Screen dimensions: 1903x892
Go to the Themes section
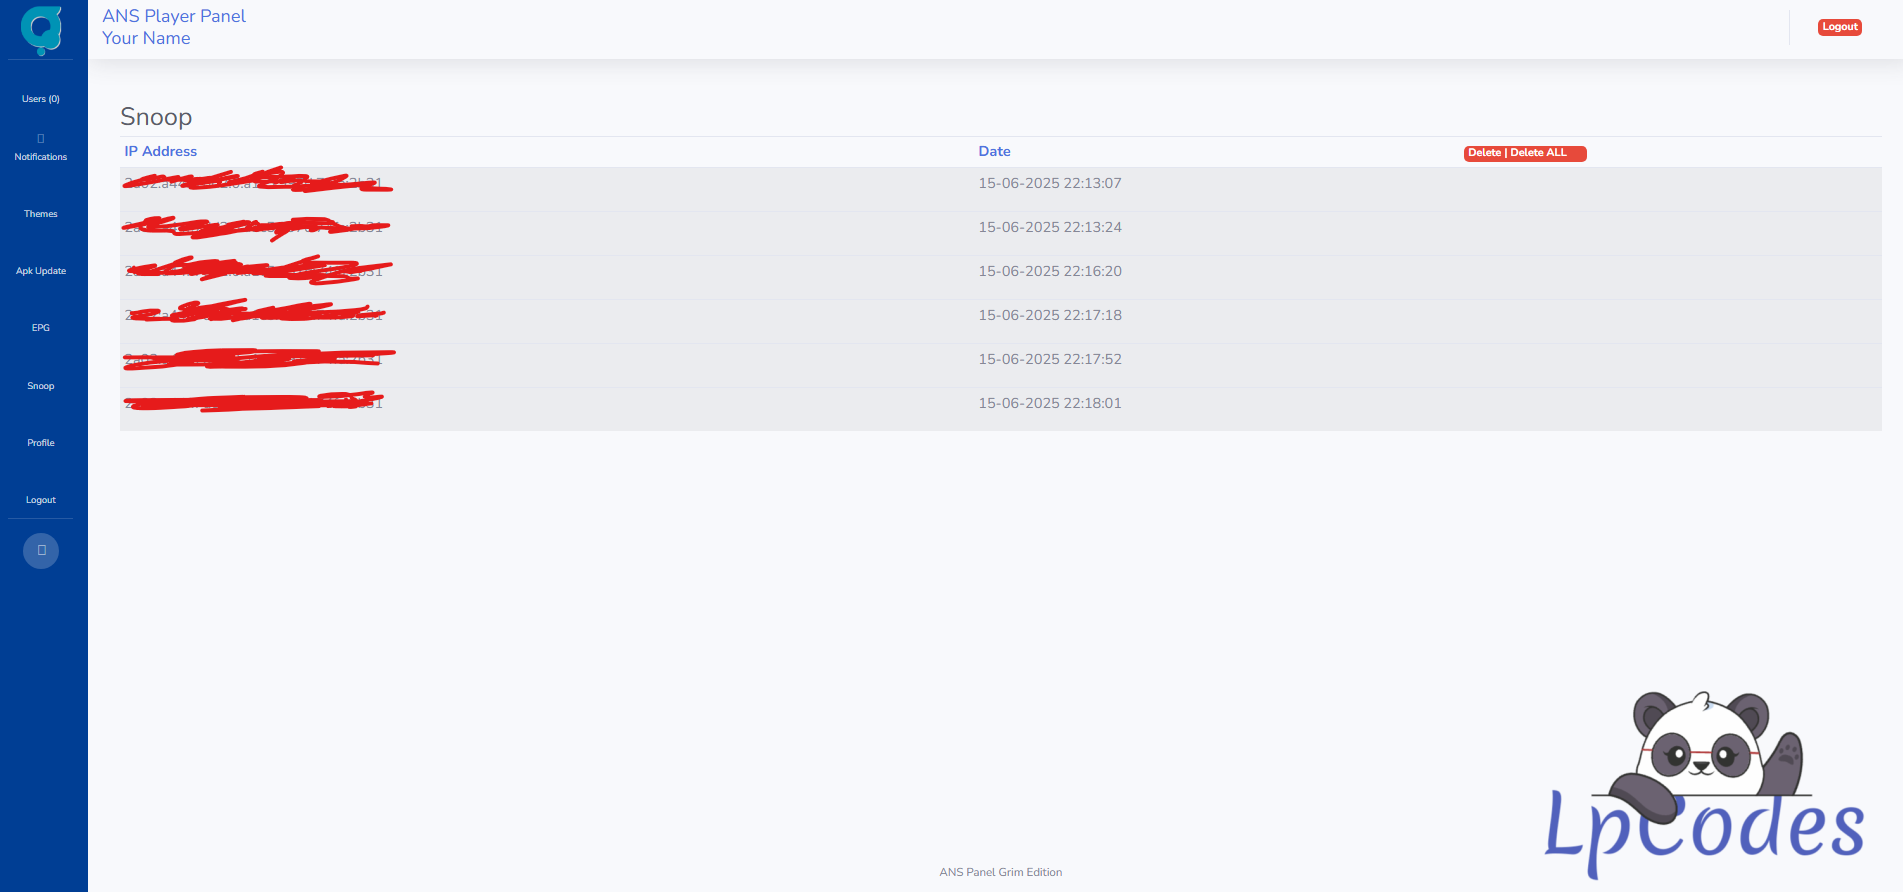[41, 214]
